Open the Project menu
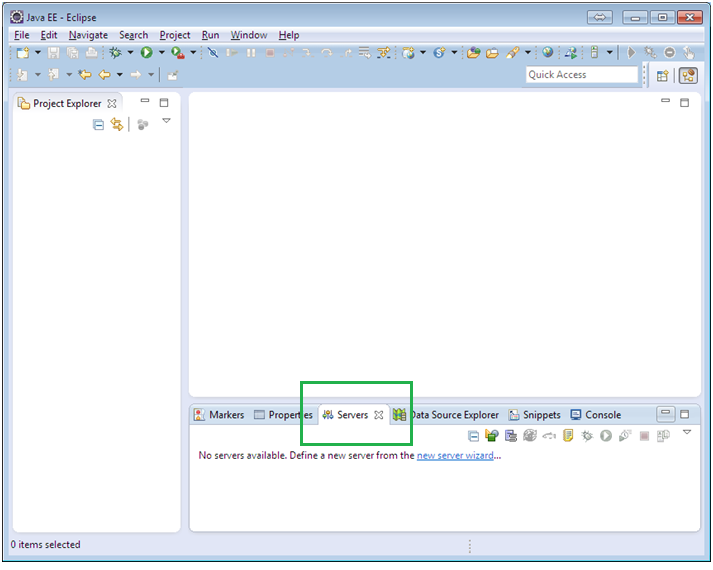The height and width of the screenshot is (570, 713). click(175, 35)
